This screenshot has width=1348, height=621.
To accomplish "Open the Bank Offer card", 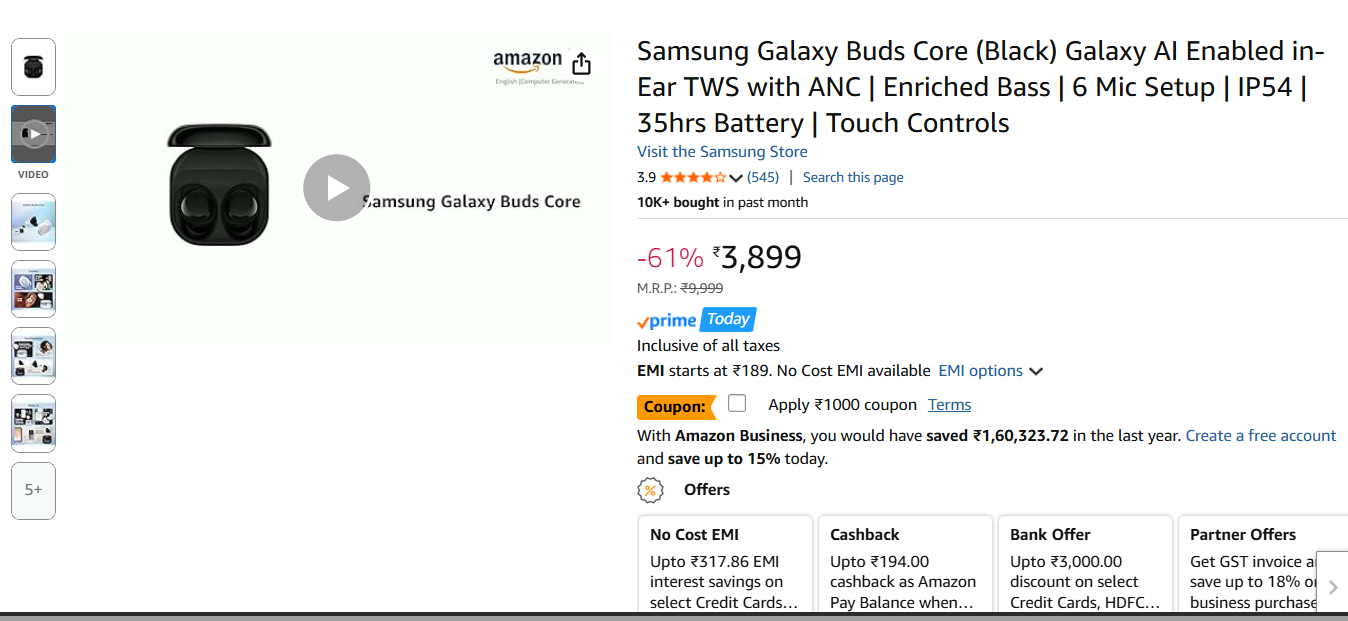I will tap(1084, 567).
